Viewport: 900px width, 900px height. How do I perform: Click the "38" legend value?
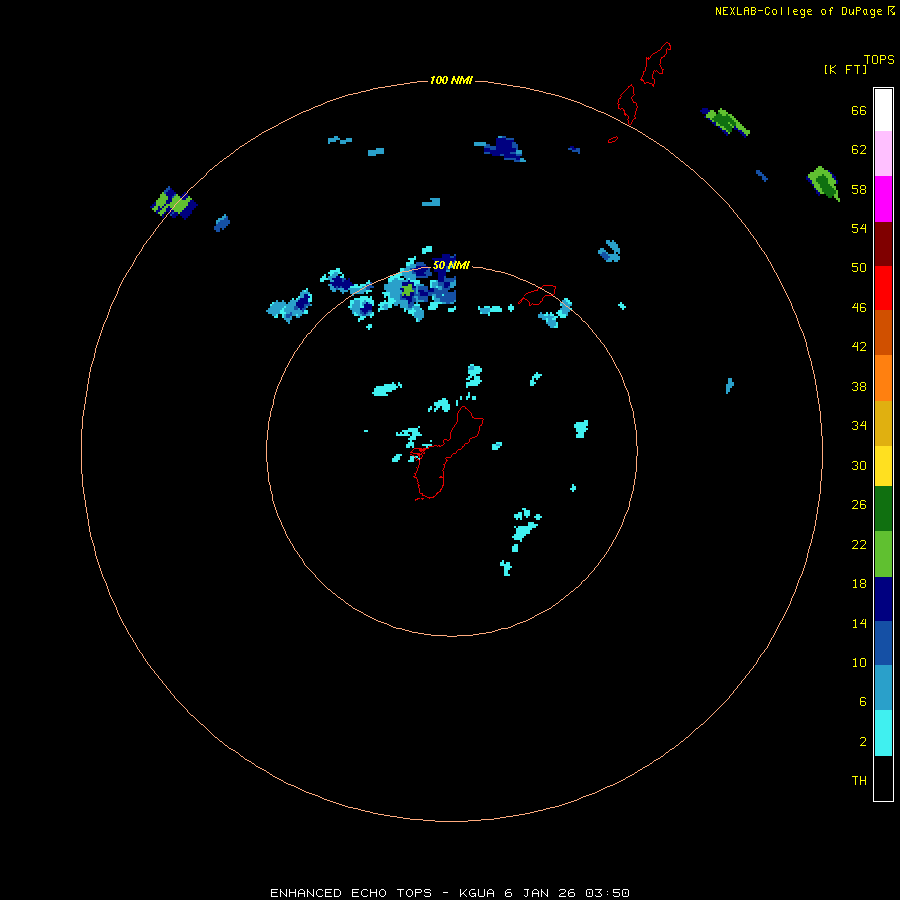click(x=859, y=386)
